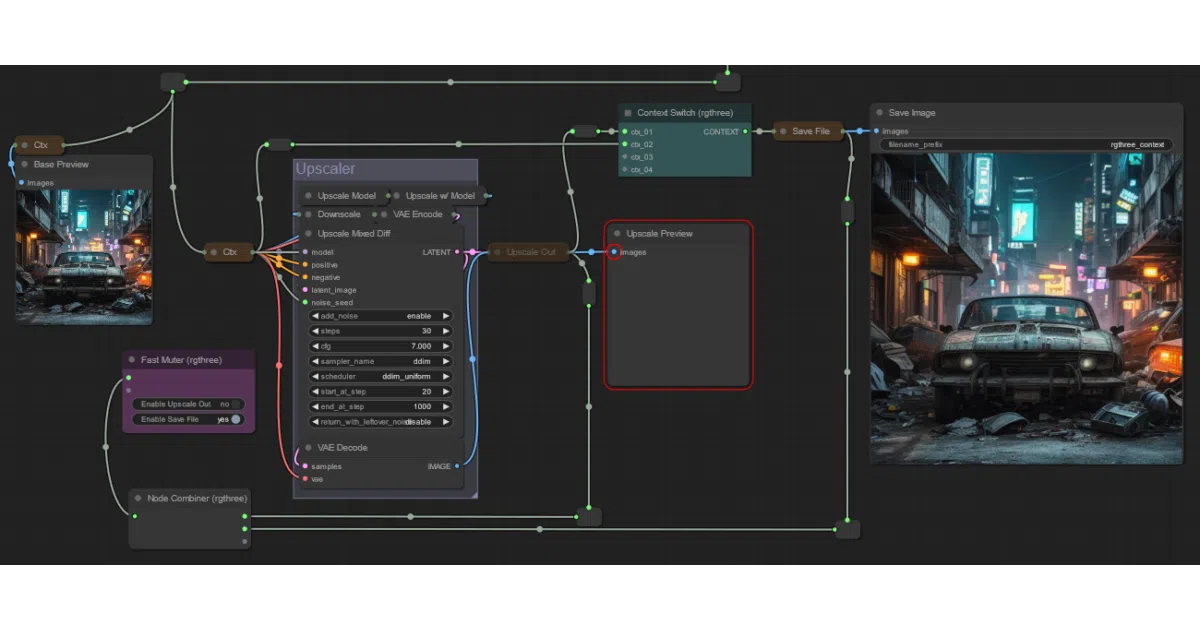Viewport: 1200px width, 630px height.
Task: Click the Base Preview image thumbnail
Action: coord(84,254)
